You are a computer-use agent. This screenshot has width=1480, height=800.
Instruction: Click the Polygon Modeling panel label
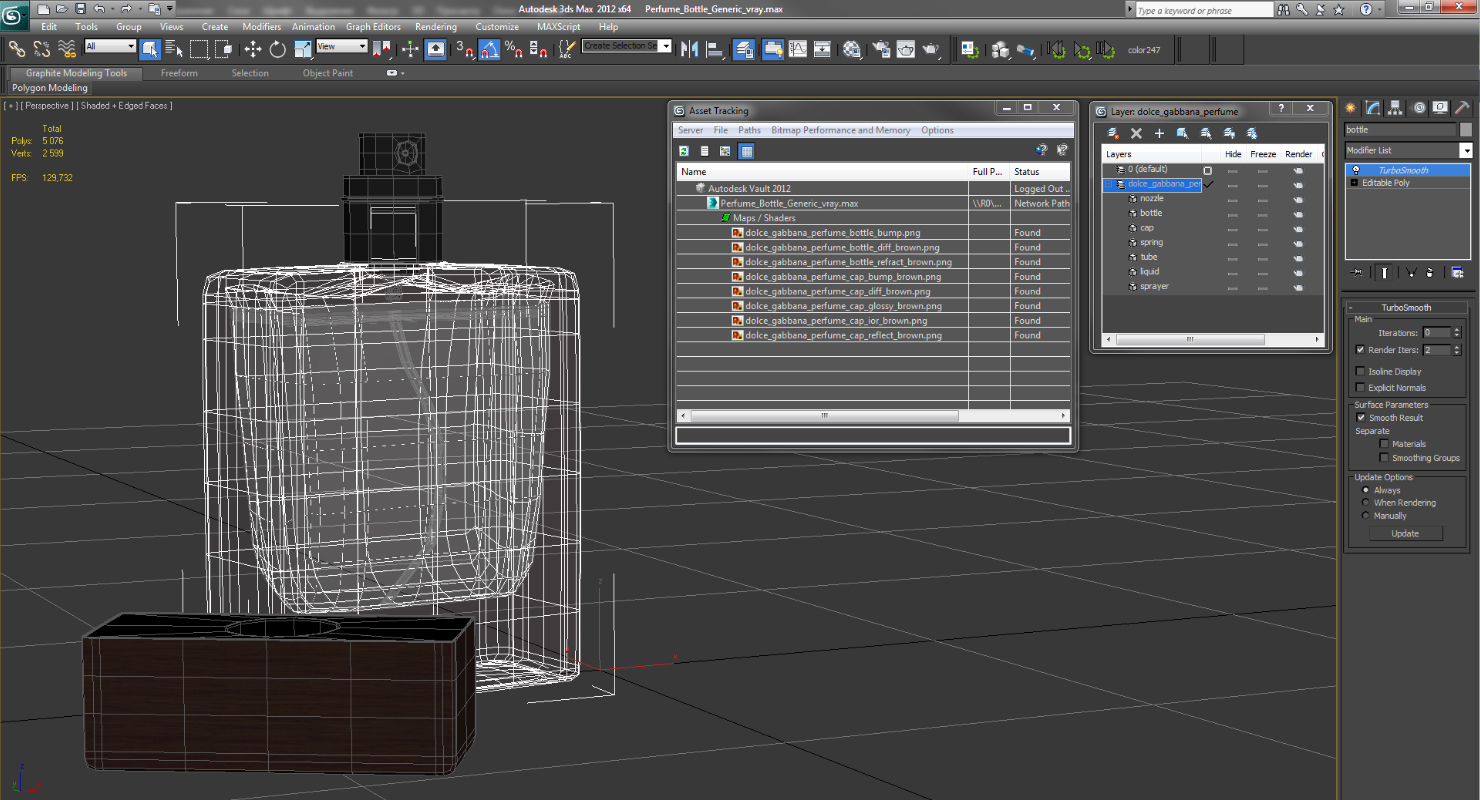[50, 88]
